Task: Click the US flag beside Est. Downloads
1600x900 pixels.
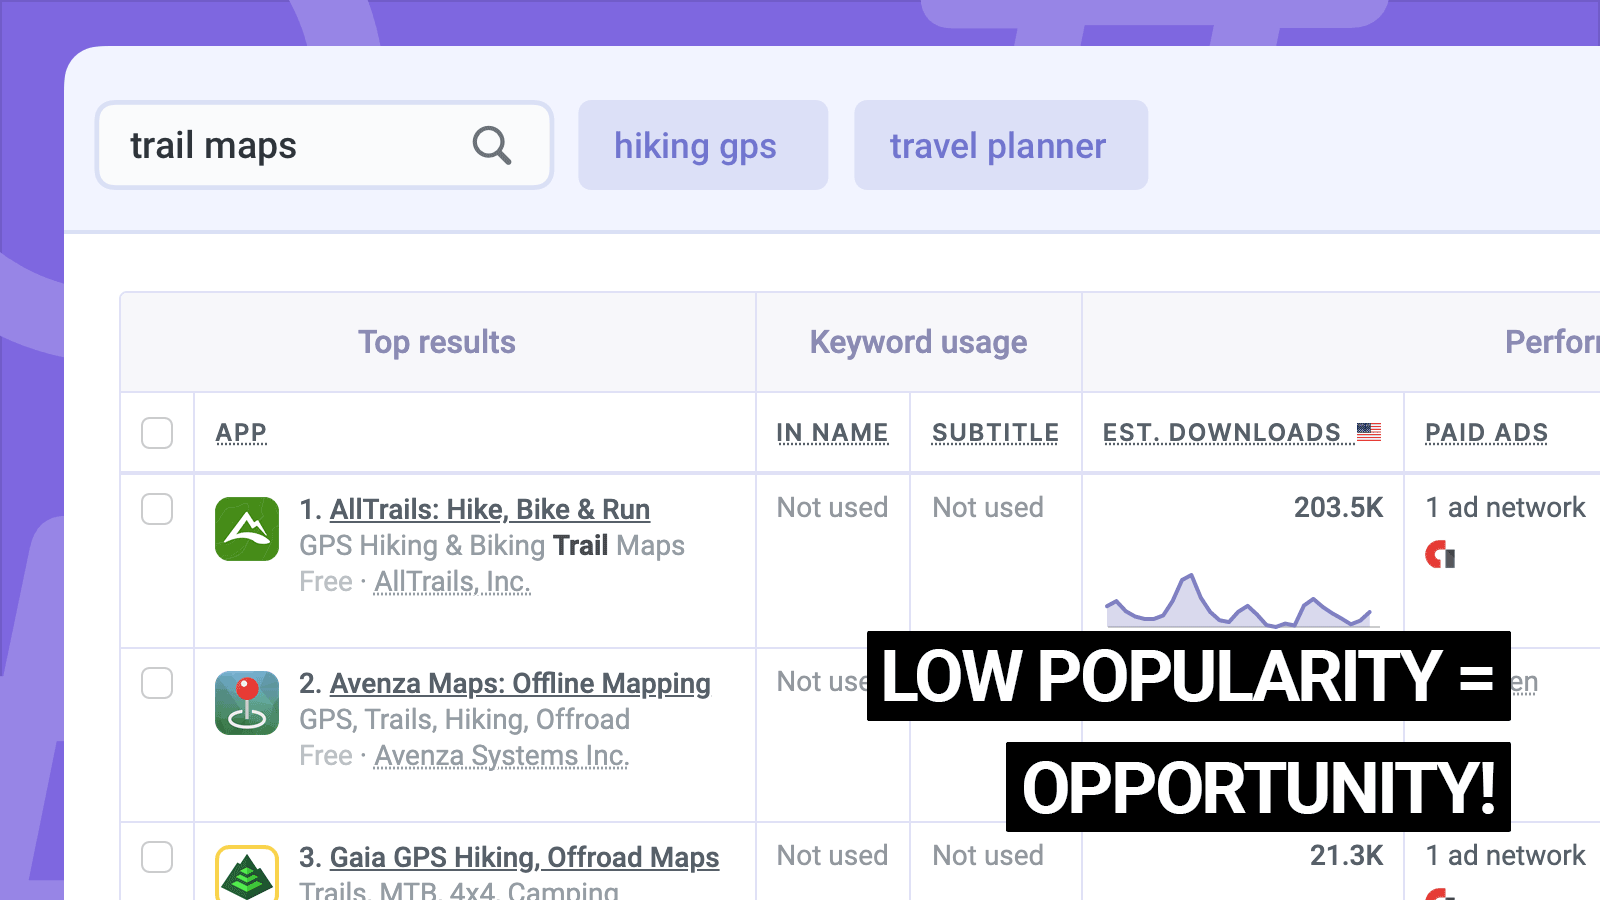Action: coord(1368,432)
